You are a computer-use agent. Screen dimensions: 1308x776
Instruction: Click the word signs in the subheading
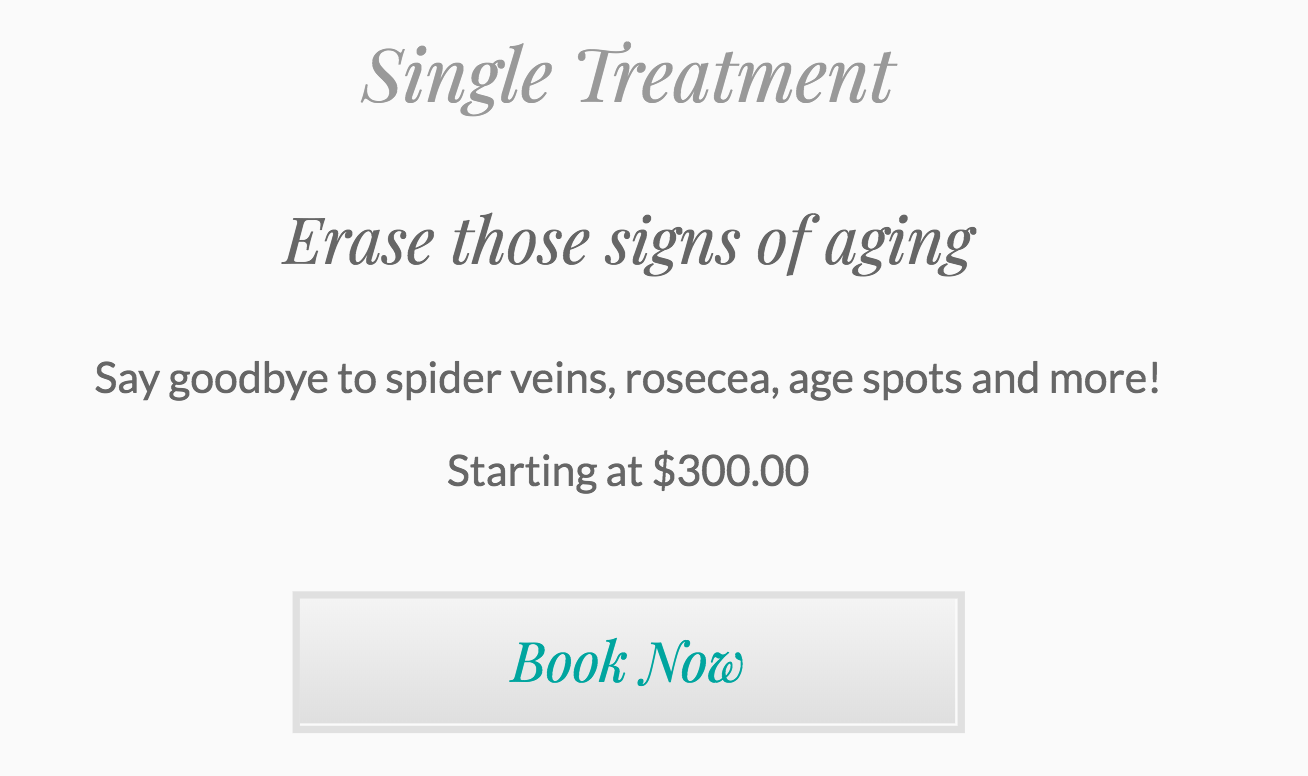670,246
